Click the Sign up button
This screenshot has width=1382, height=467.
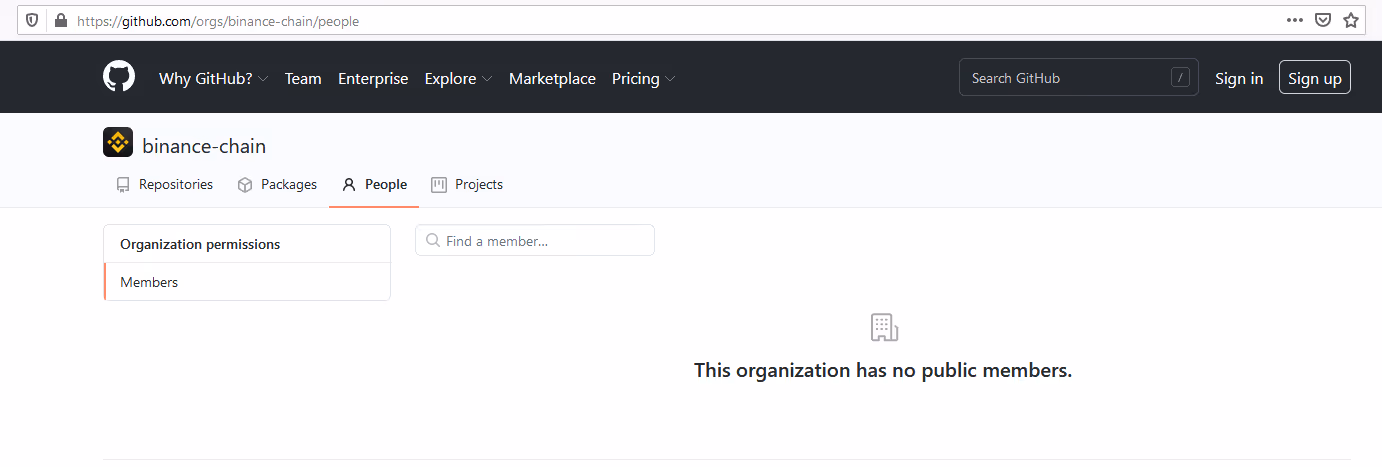[1314, 78]
